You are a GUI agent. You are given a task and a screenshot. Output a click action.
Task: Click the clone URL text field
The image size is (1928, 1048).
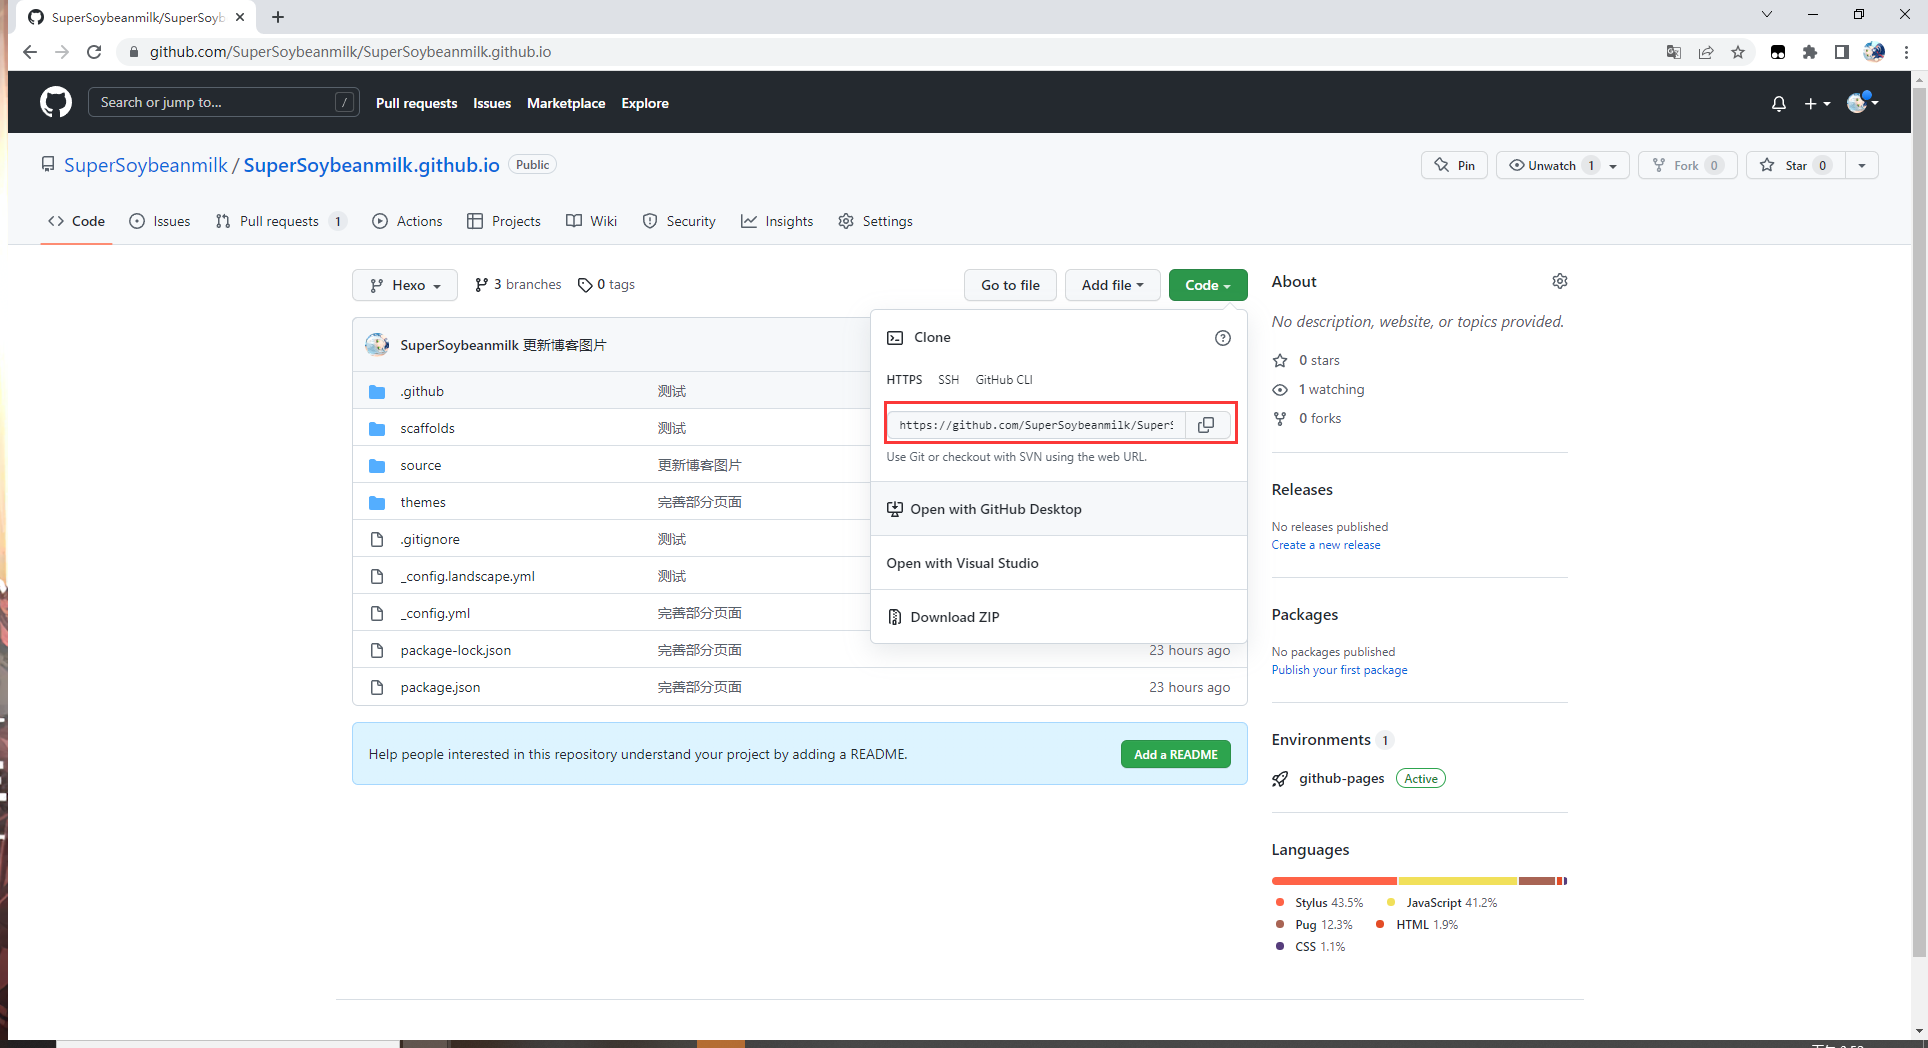pyautogui.click(x=1037, y=425)
